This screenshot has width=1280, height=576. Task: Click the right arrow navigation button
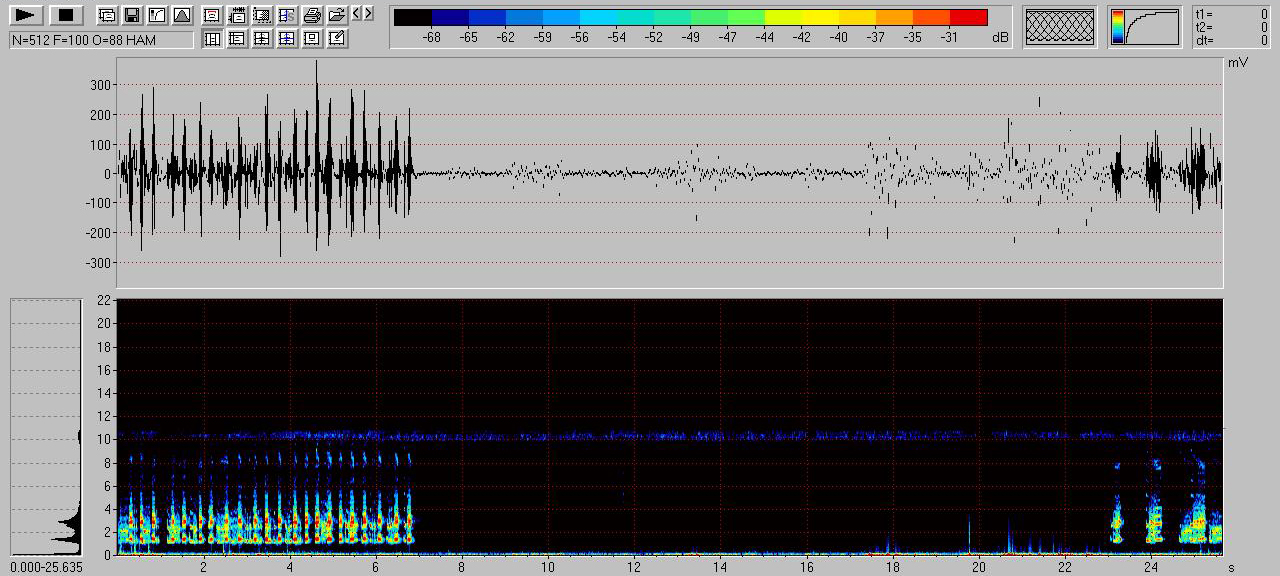pos(369,14)
